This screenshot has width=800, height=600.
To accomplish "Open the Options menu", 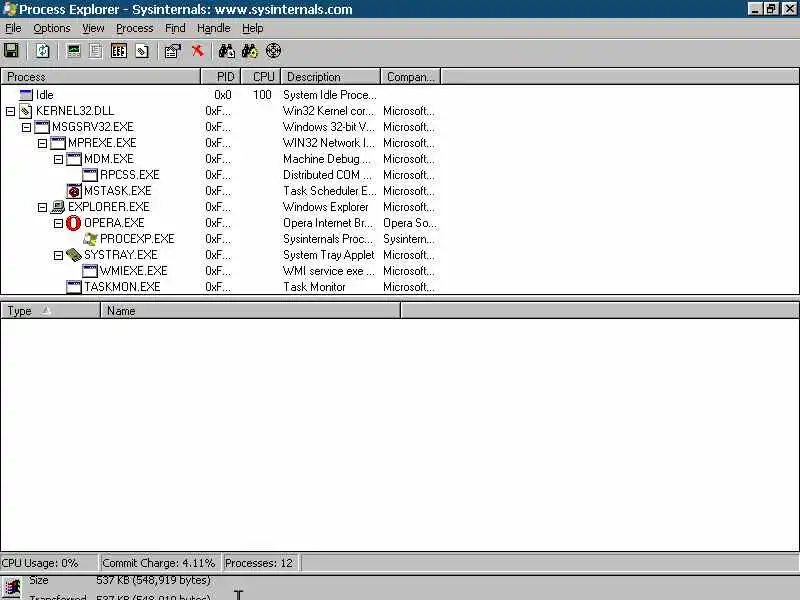I will (x=52, y=28).
